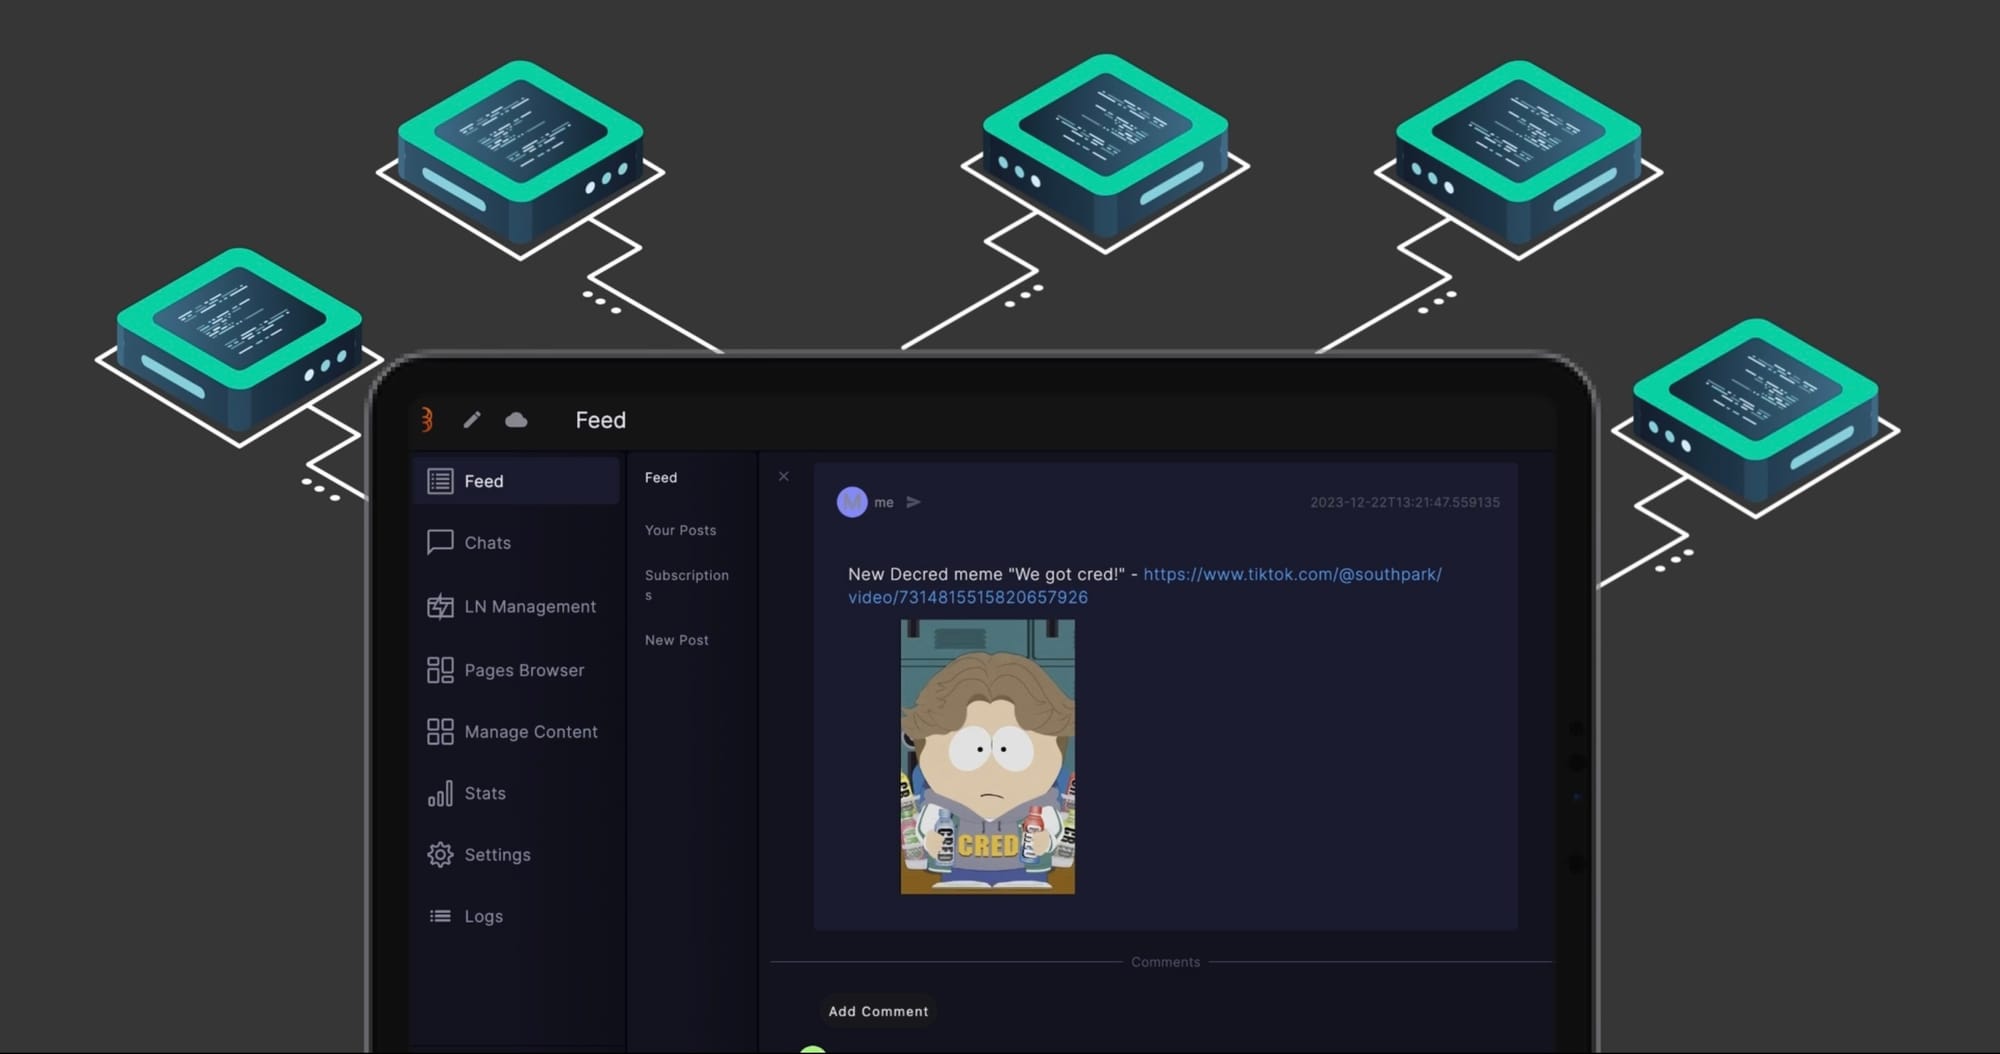This screenshot has width=2000, height=1054.
Task: Open LN Management in the sidebar
Action: click(x=517, y=606)
